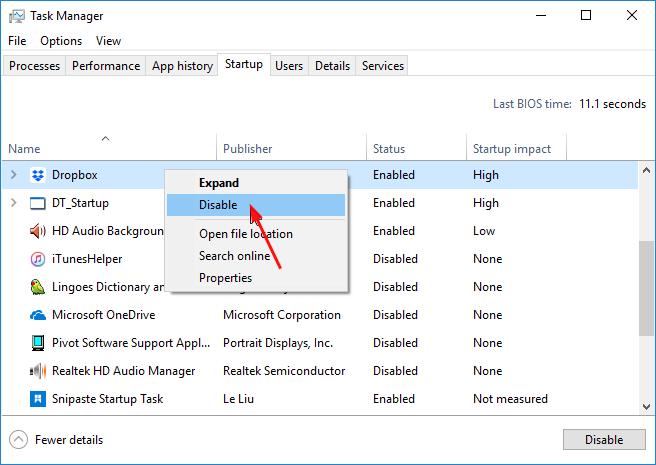
Task: Click the Pivot Software Support monitor icon
Action: [38, 343]
